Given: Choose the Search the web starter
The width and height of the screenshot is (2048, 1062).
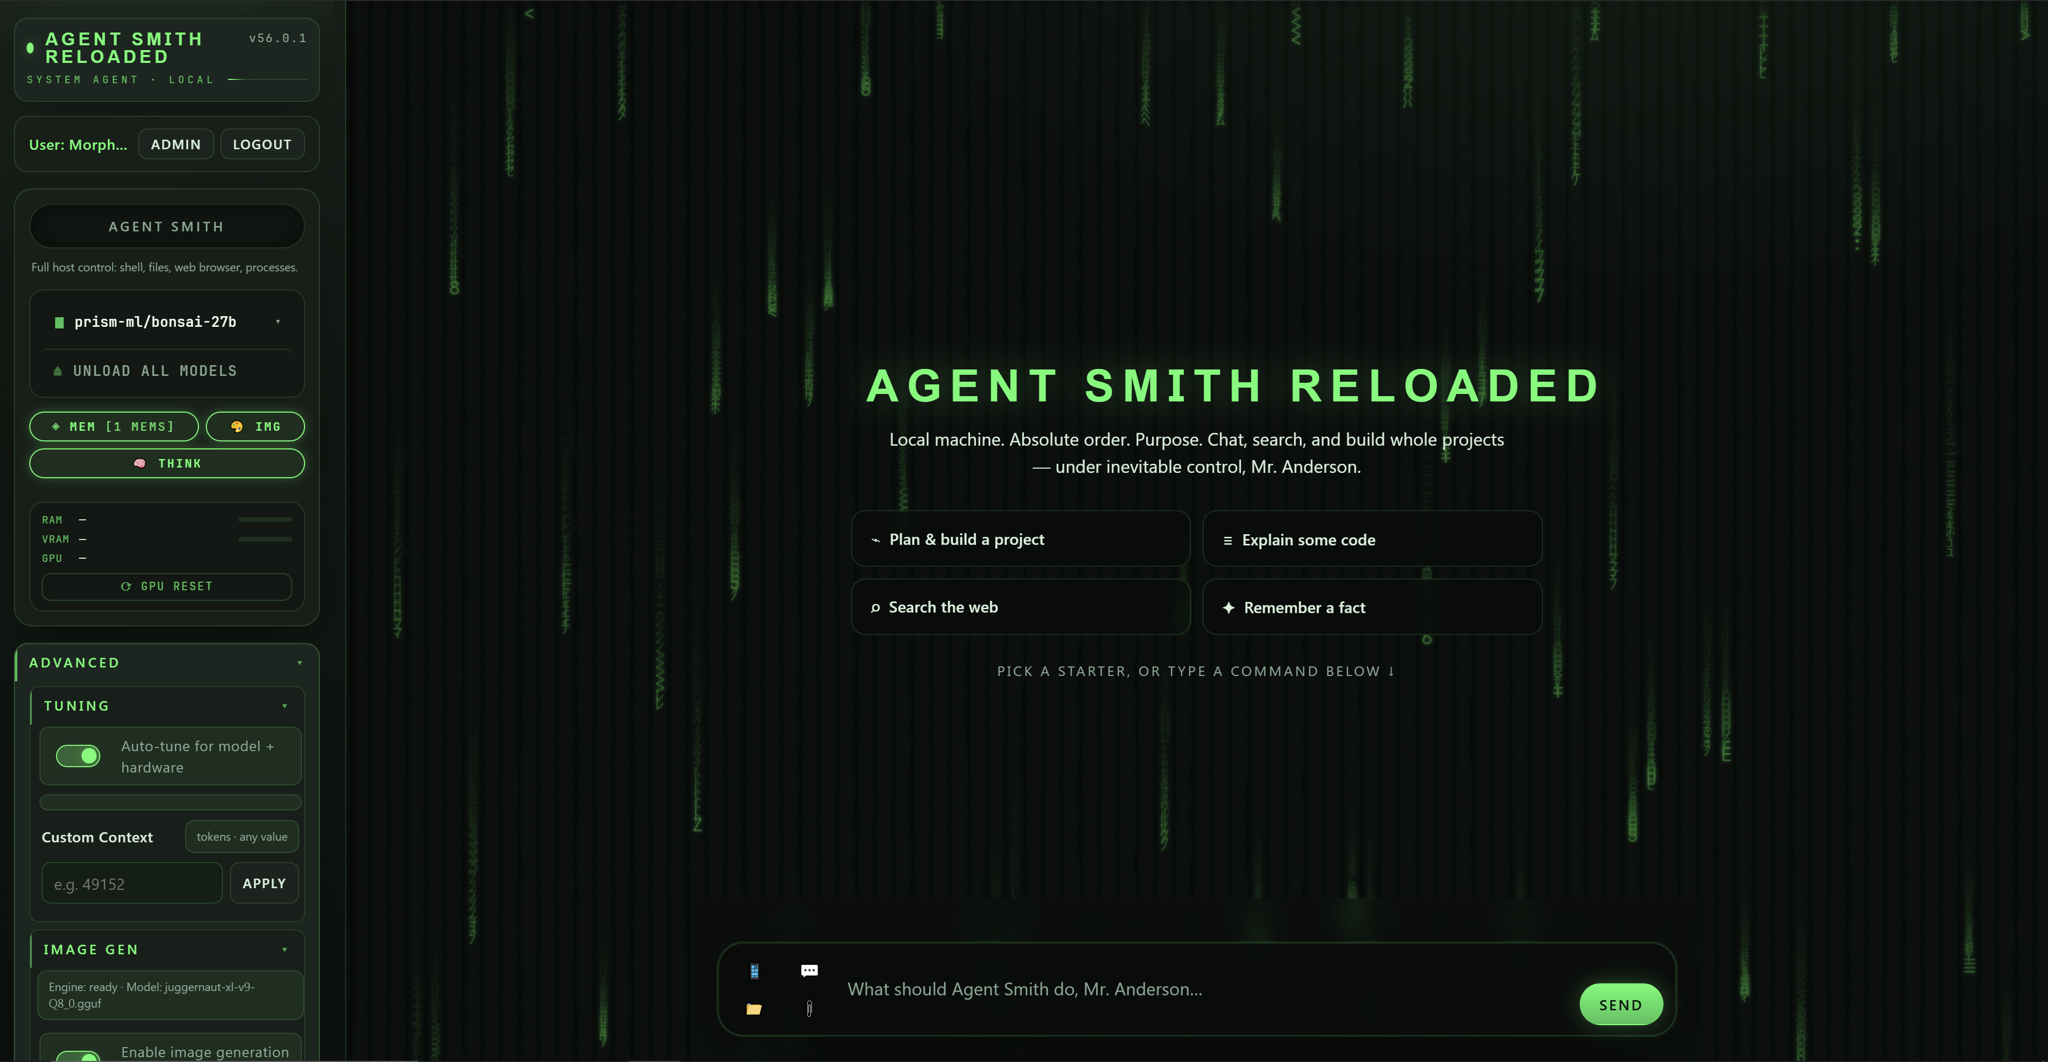Looking at the screenshot, I should [1021, 607].
